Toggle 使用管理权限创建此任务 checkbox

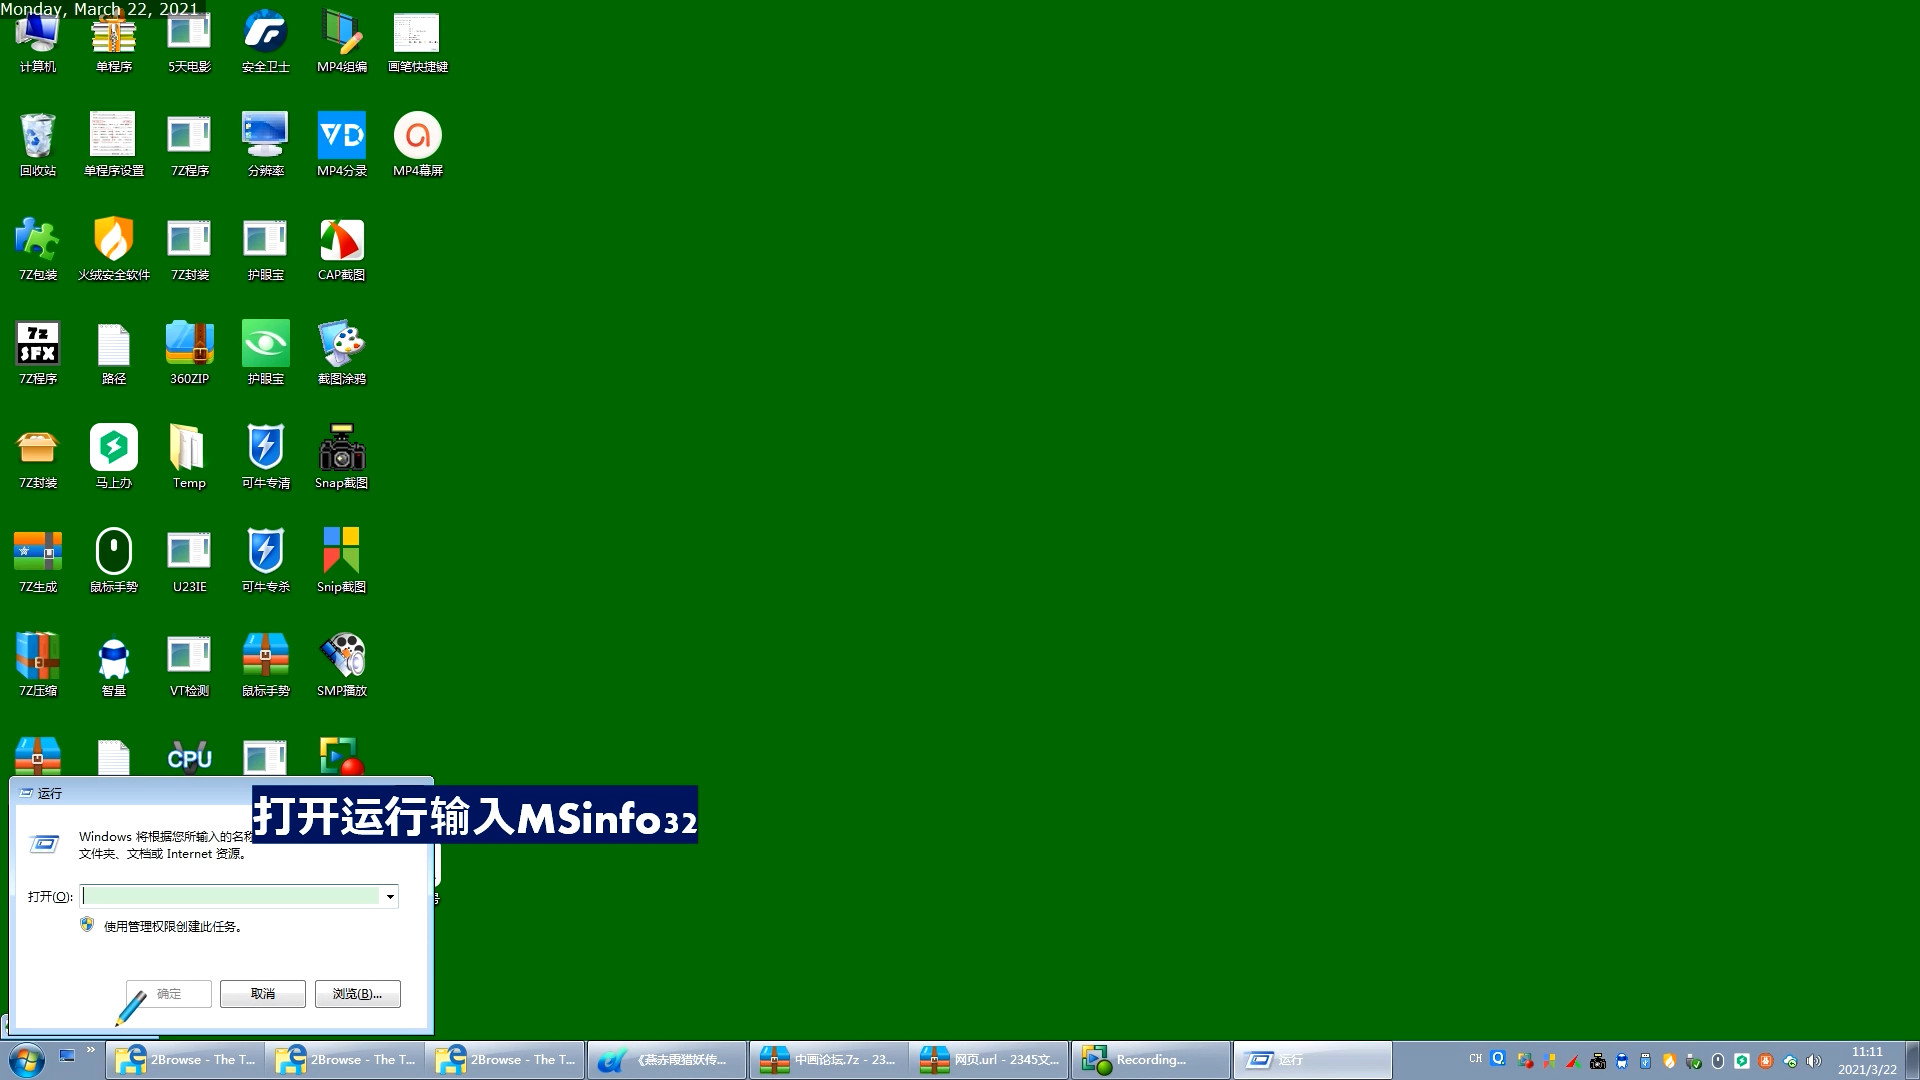coord(87,926)
